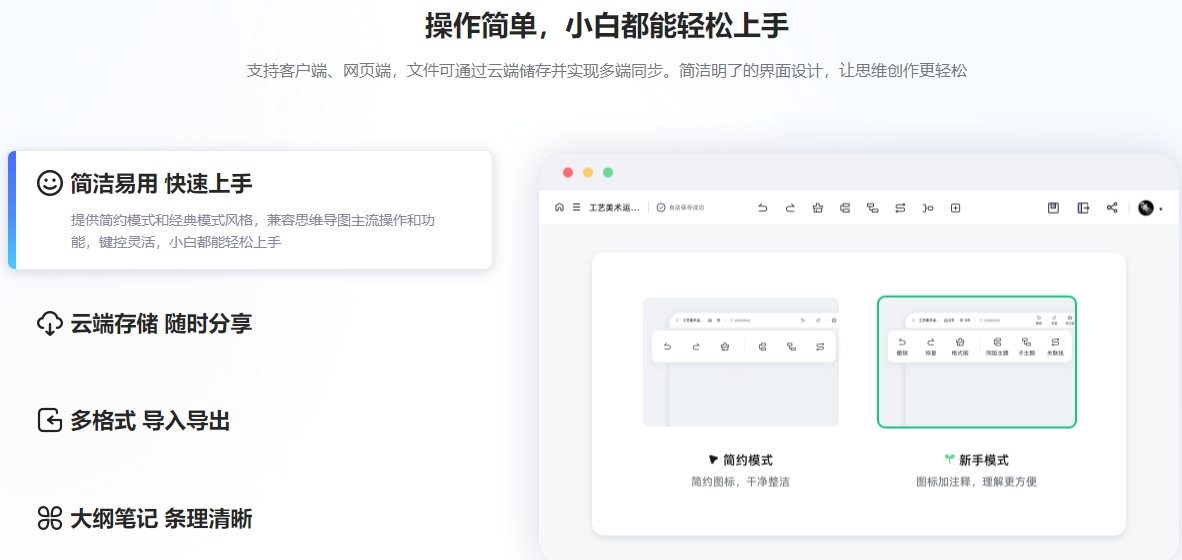Click the save icon in the top-right toolbar
This screenshot has width=1182, height=560.
click(x=1053, y=208)
